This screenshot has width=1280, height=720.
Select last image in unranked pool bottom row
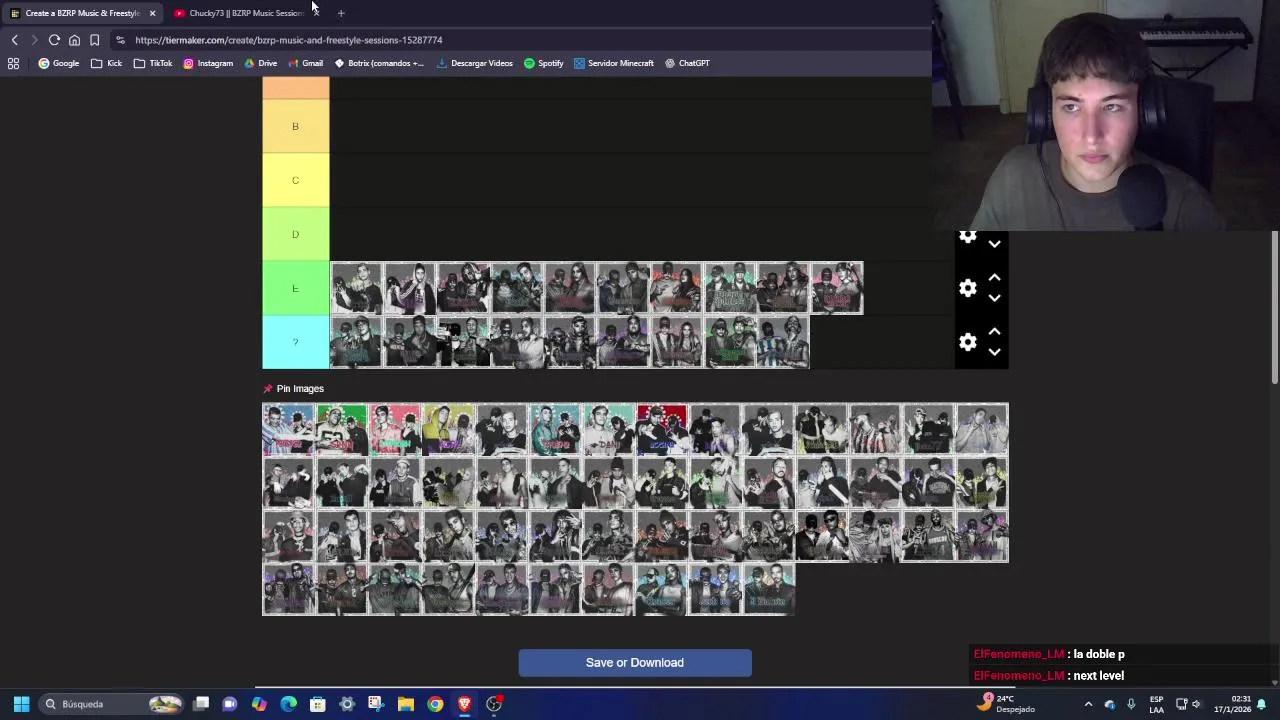(x=768, y=590)
